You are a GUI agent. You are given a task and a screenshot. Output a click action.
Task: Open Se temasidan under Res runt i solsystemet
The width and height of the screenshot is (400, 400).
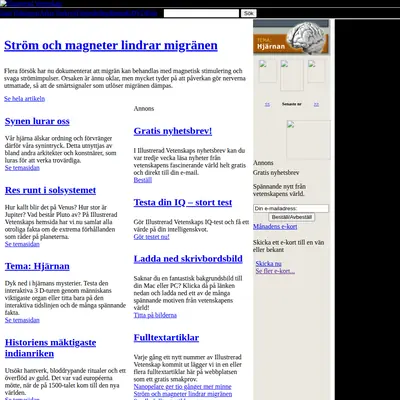pos(22,244)
